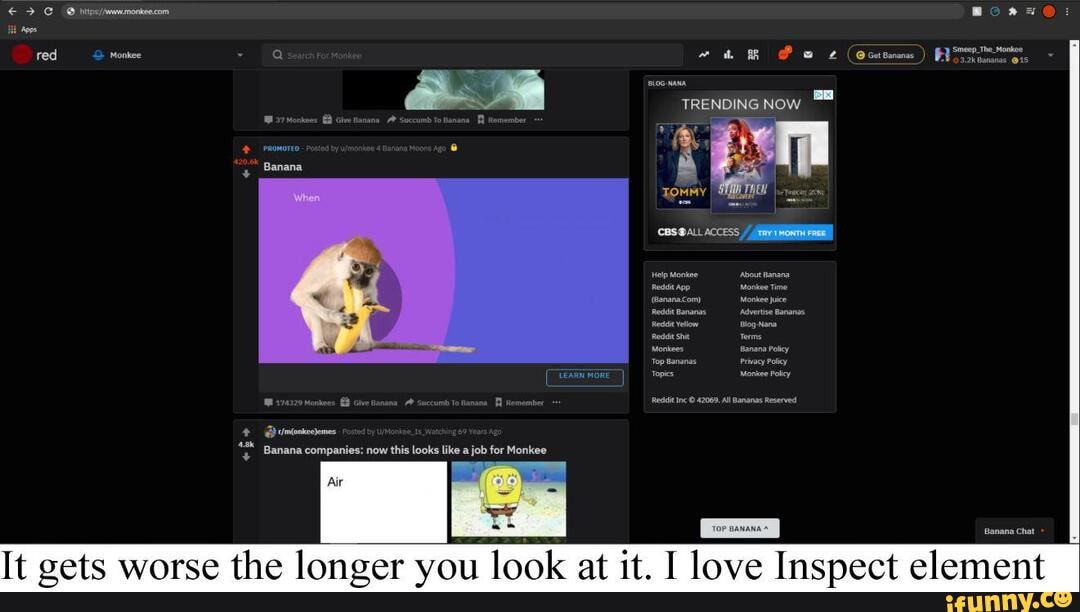The height and width of the screenshot is (612, 1080).
Task: Click the trending arrow icon in header
Action: pos(705,55)
